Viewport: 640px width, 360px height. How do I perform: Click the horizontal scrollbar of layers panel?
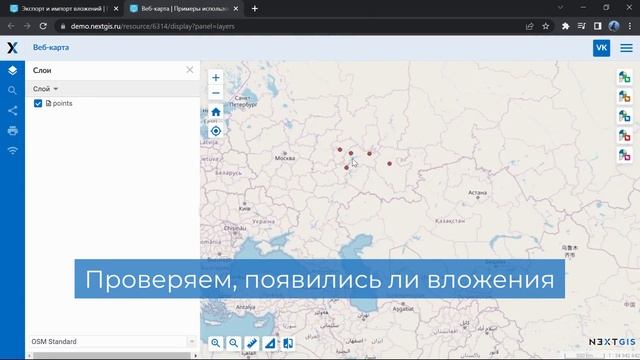point(111,356)
